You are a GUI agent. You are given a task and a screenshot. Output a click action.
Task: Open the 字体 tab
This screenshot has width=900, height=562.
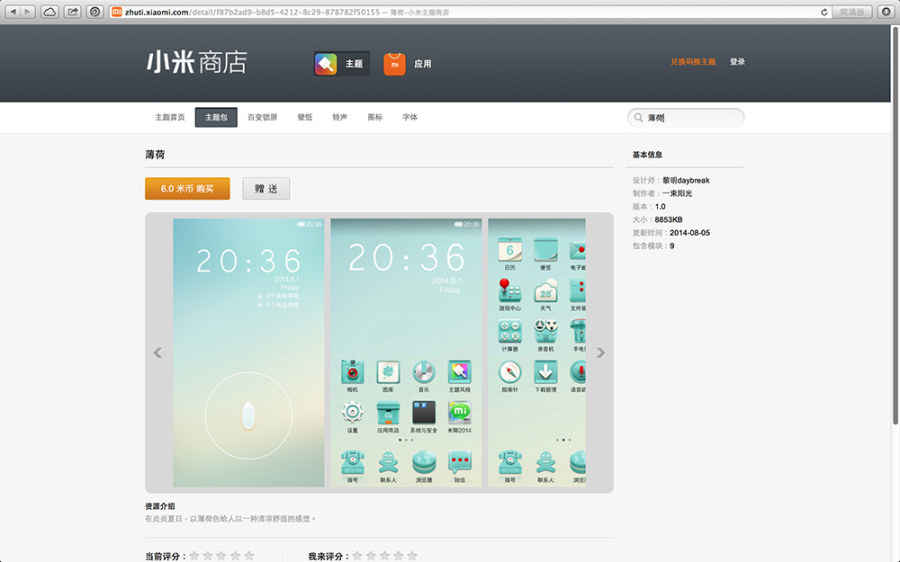[410, 117]
